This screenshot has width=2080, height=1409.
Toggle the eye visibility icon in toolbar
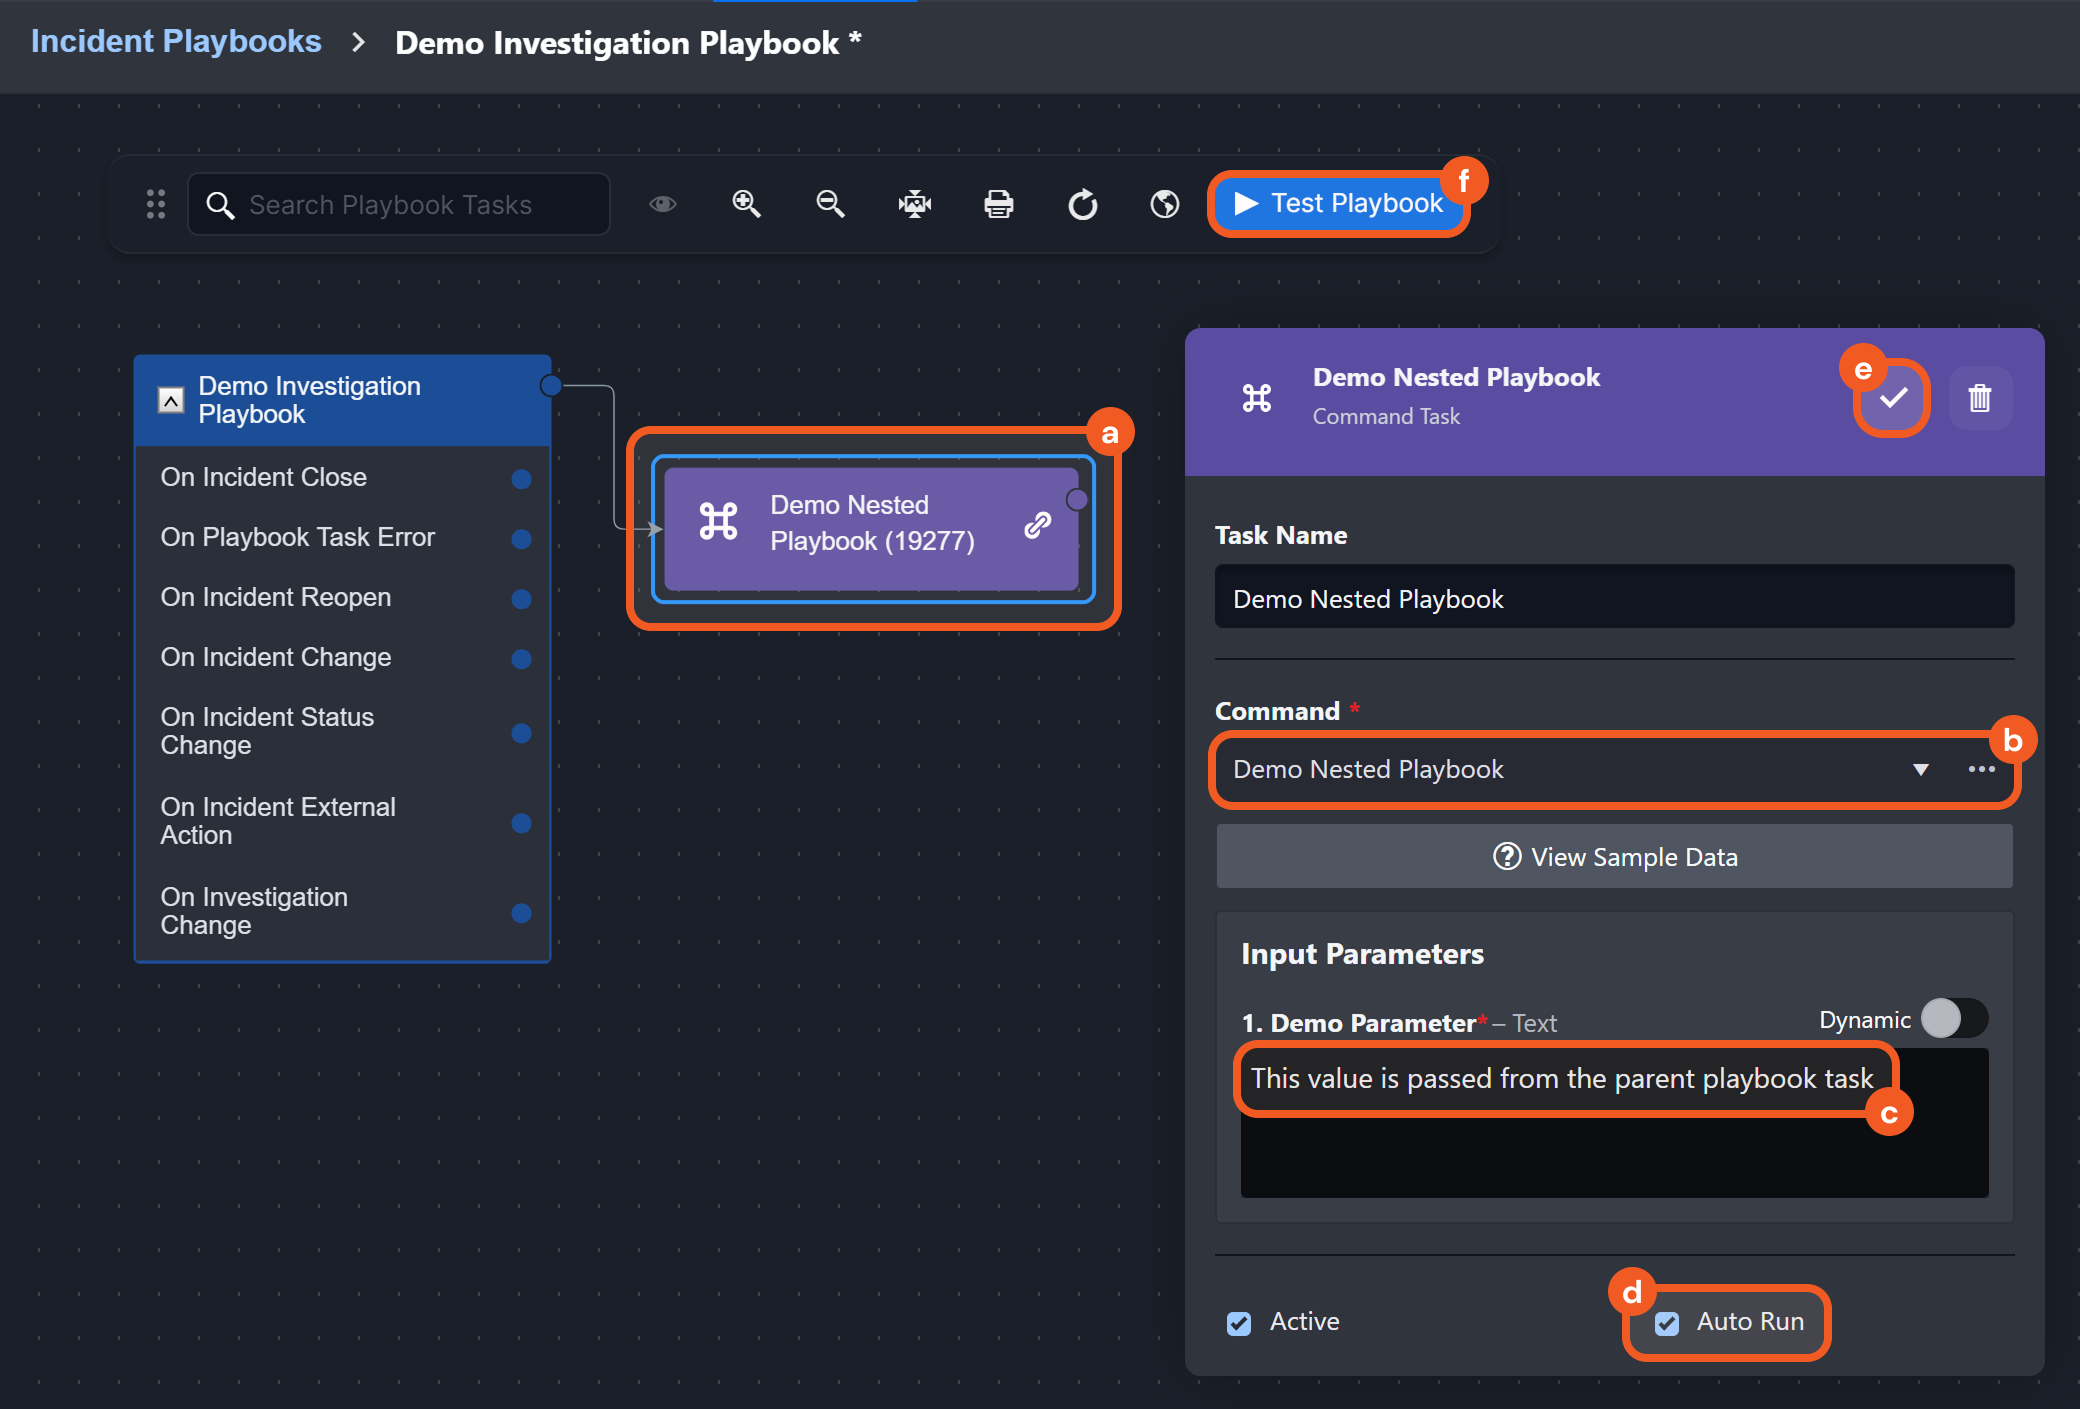[662, 204]
